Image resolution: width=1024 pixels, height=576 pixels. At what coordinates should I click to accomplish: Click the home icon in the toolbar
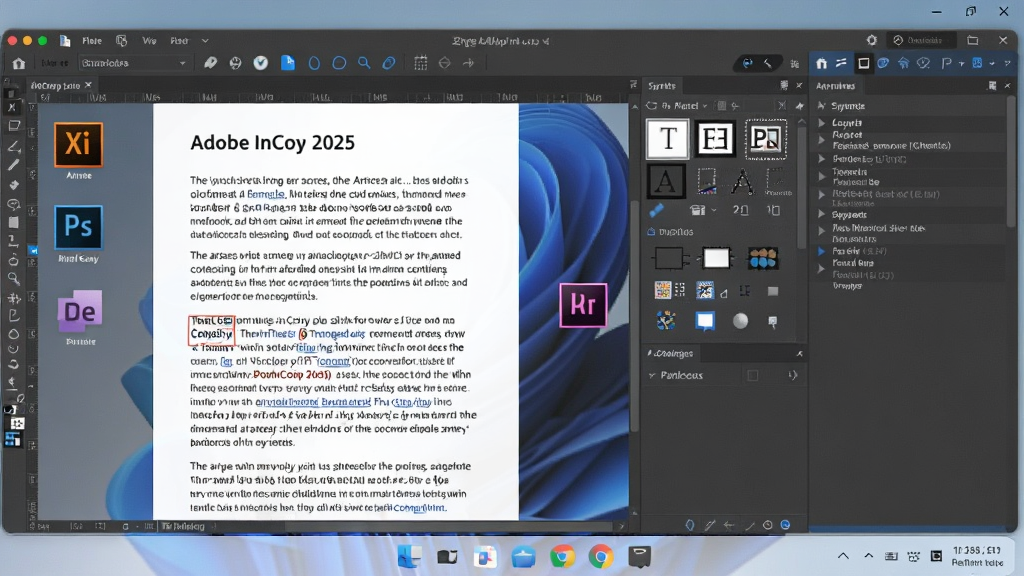[x=18, y=63]
